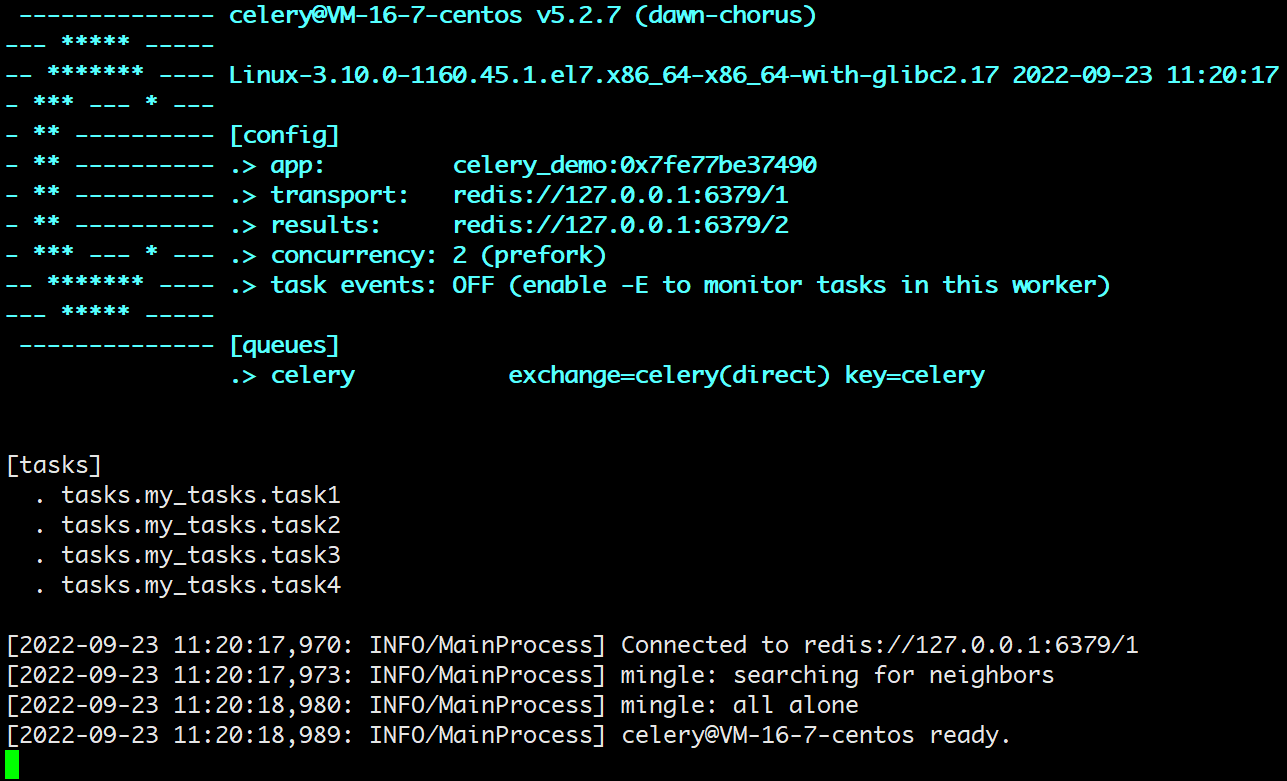
Task: Click the transport URL redis://127.0.0.1:6379/1
Action: pyautogui.click(x=621, y=195)
